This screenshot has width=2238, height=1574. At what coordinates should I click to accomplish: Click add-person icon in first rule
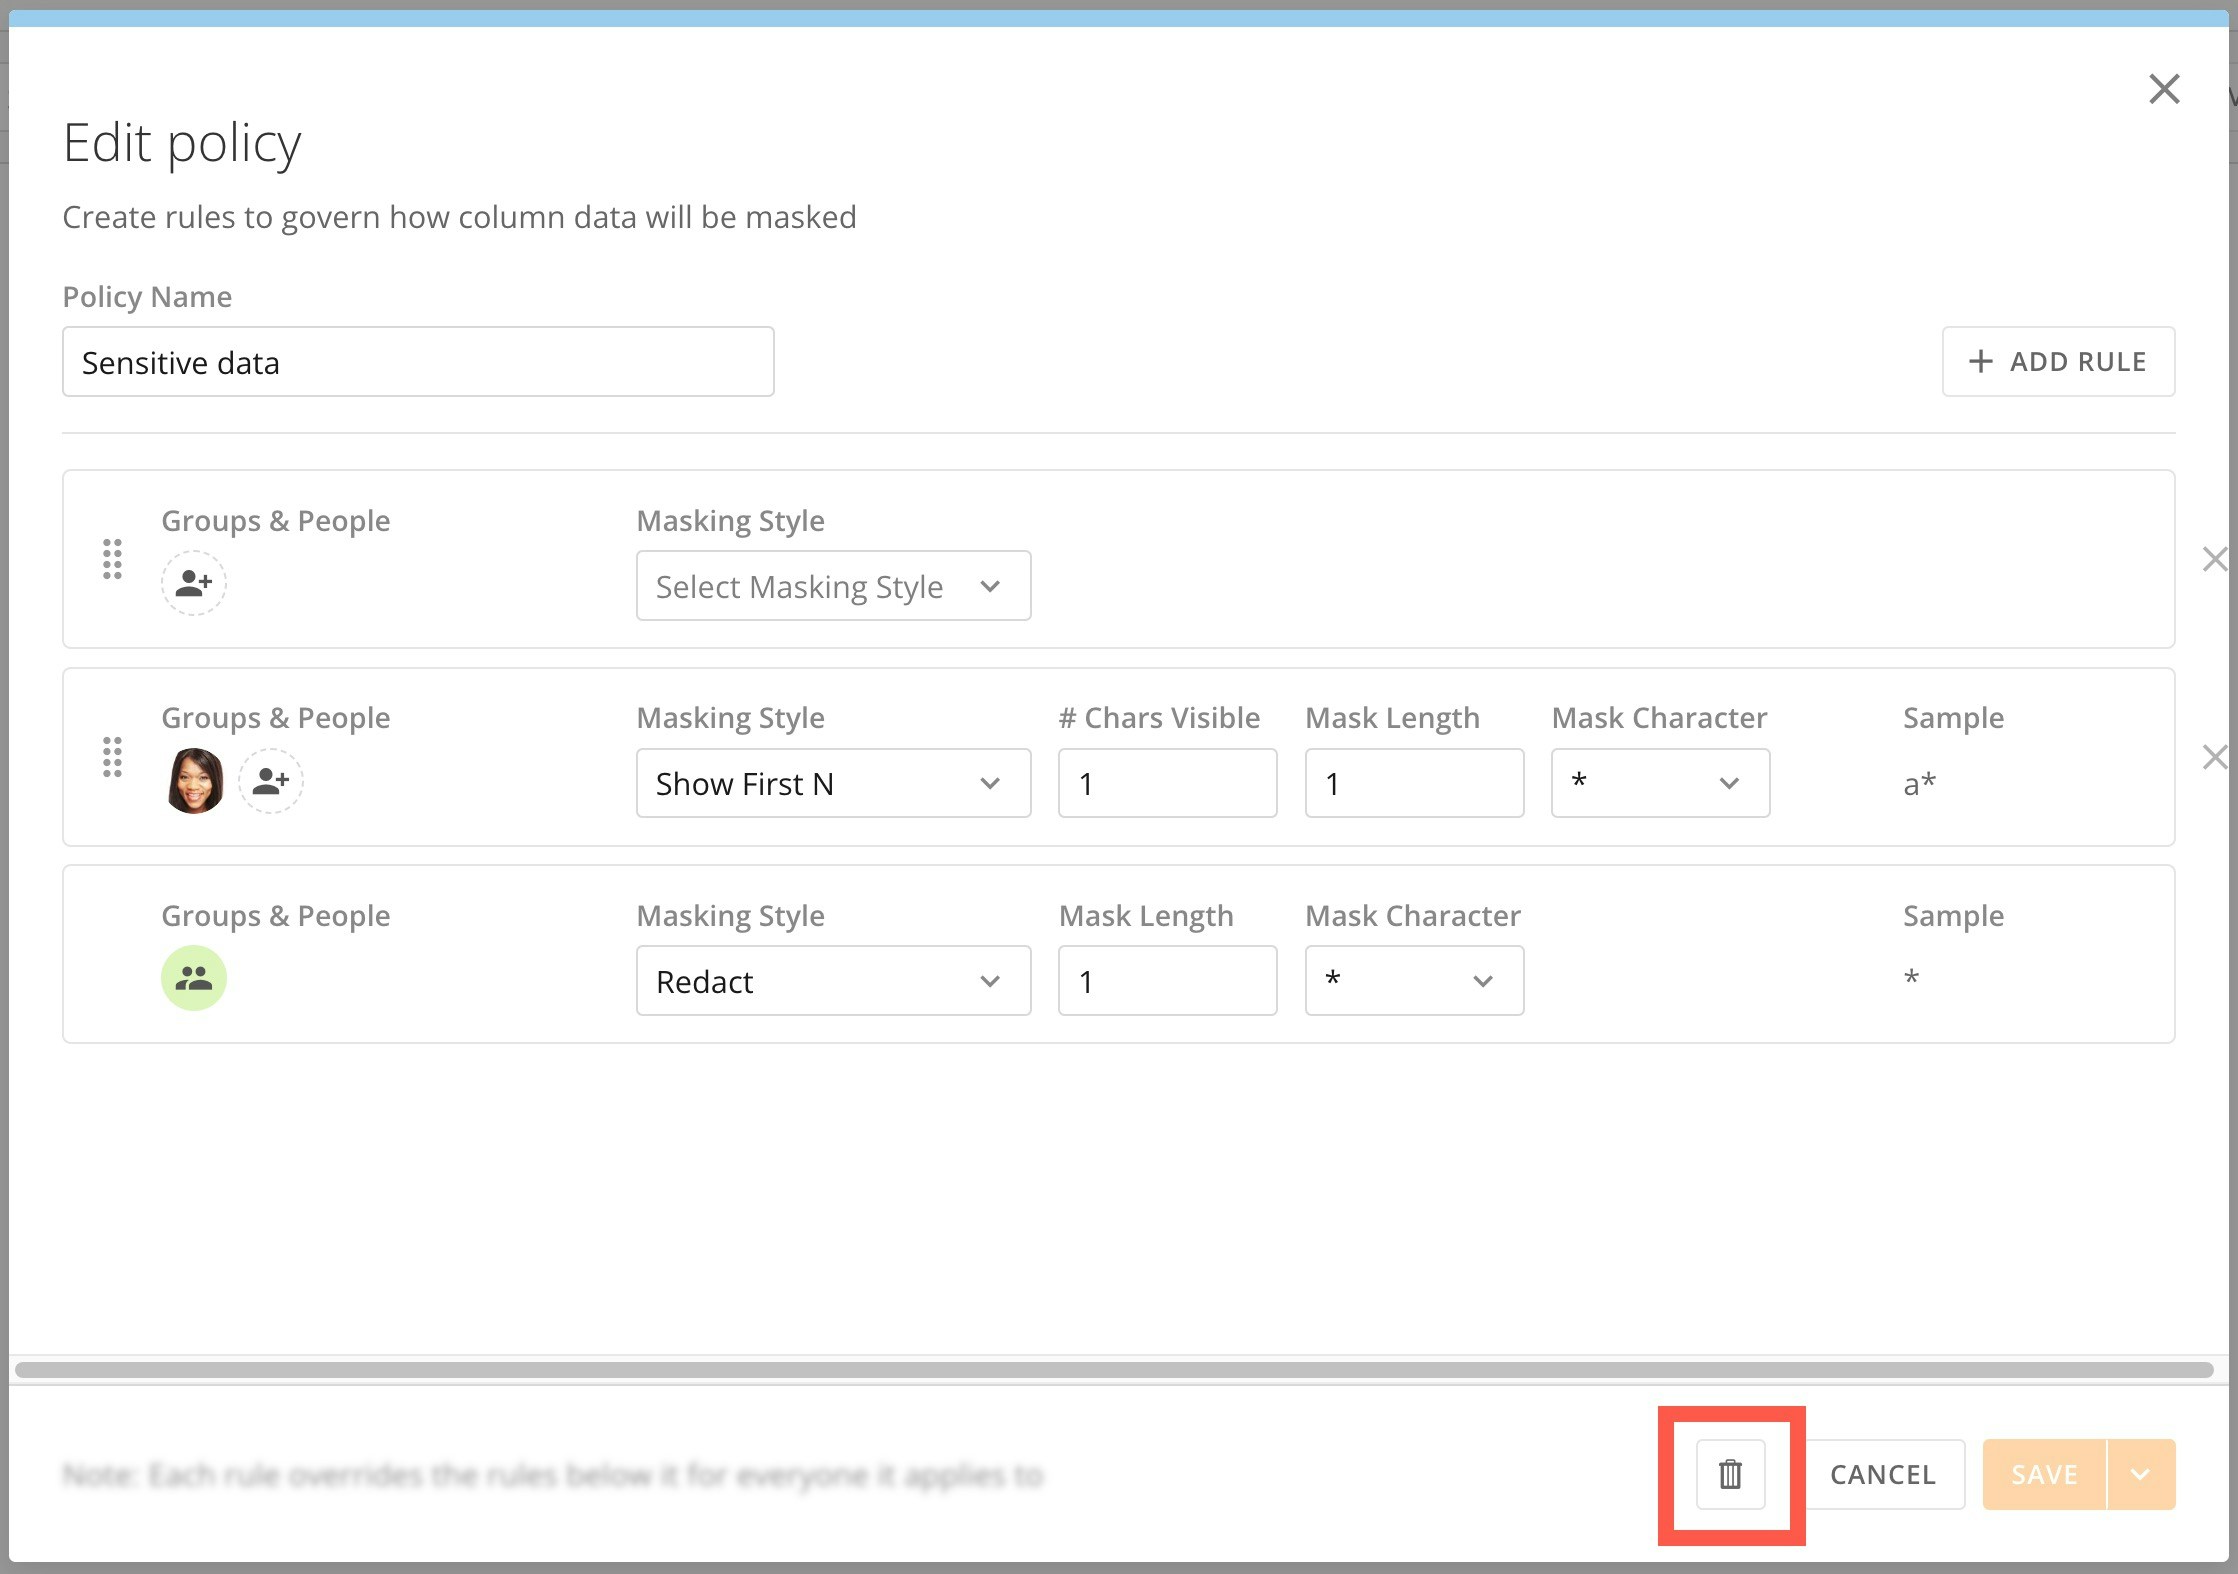tap(194, 583)
